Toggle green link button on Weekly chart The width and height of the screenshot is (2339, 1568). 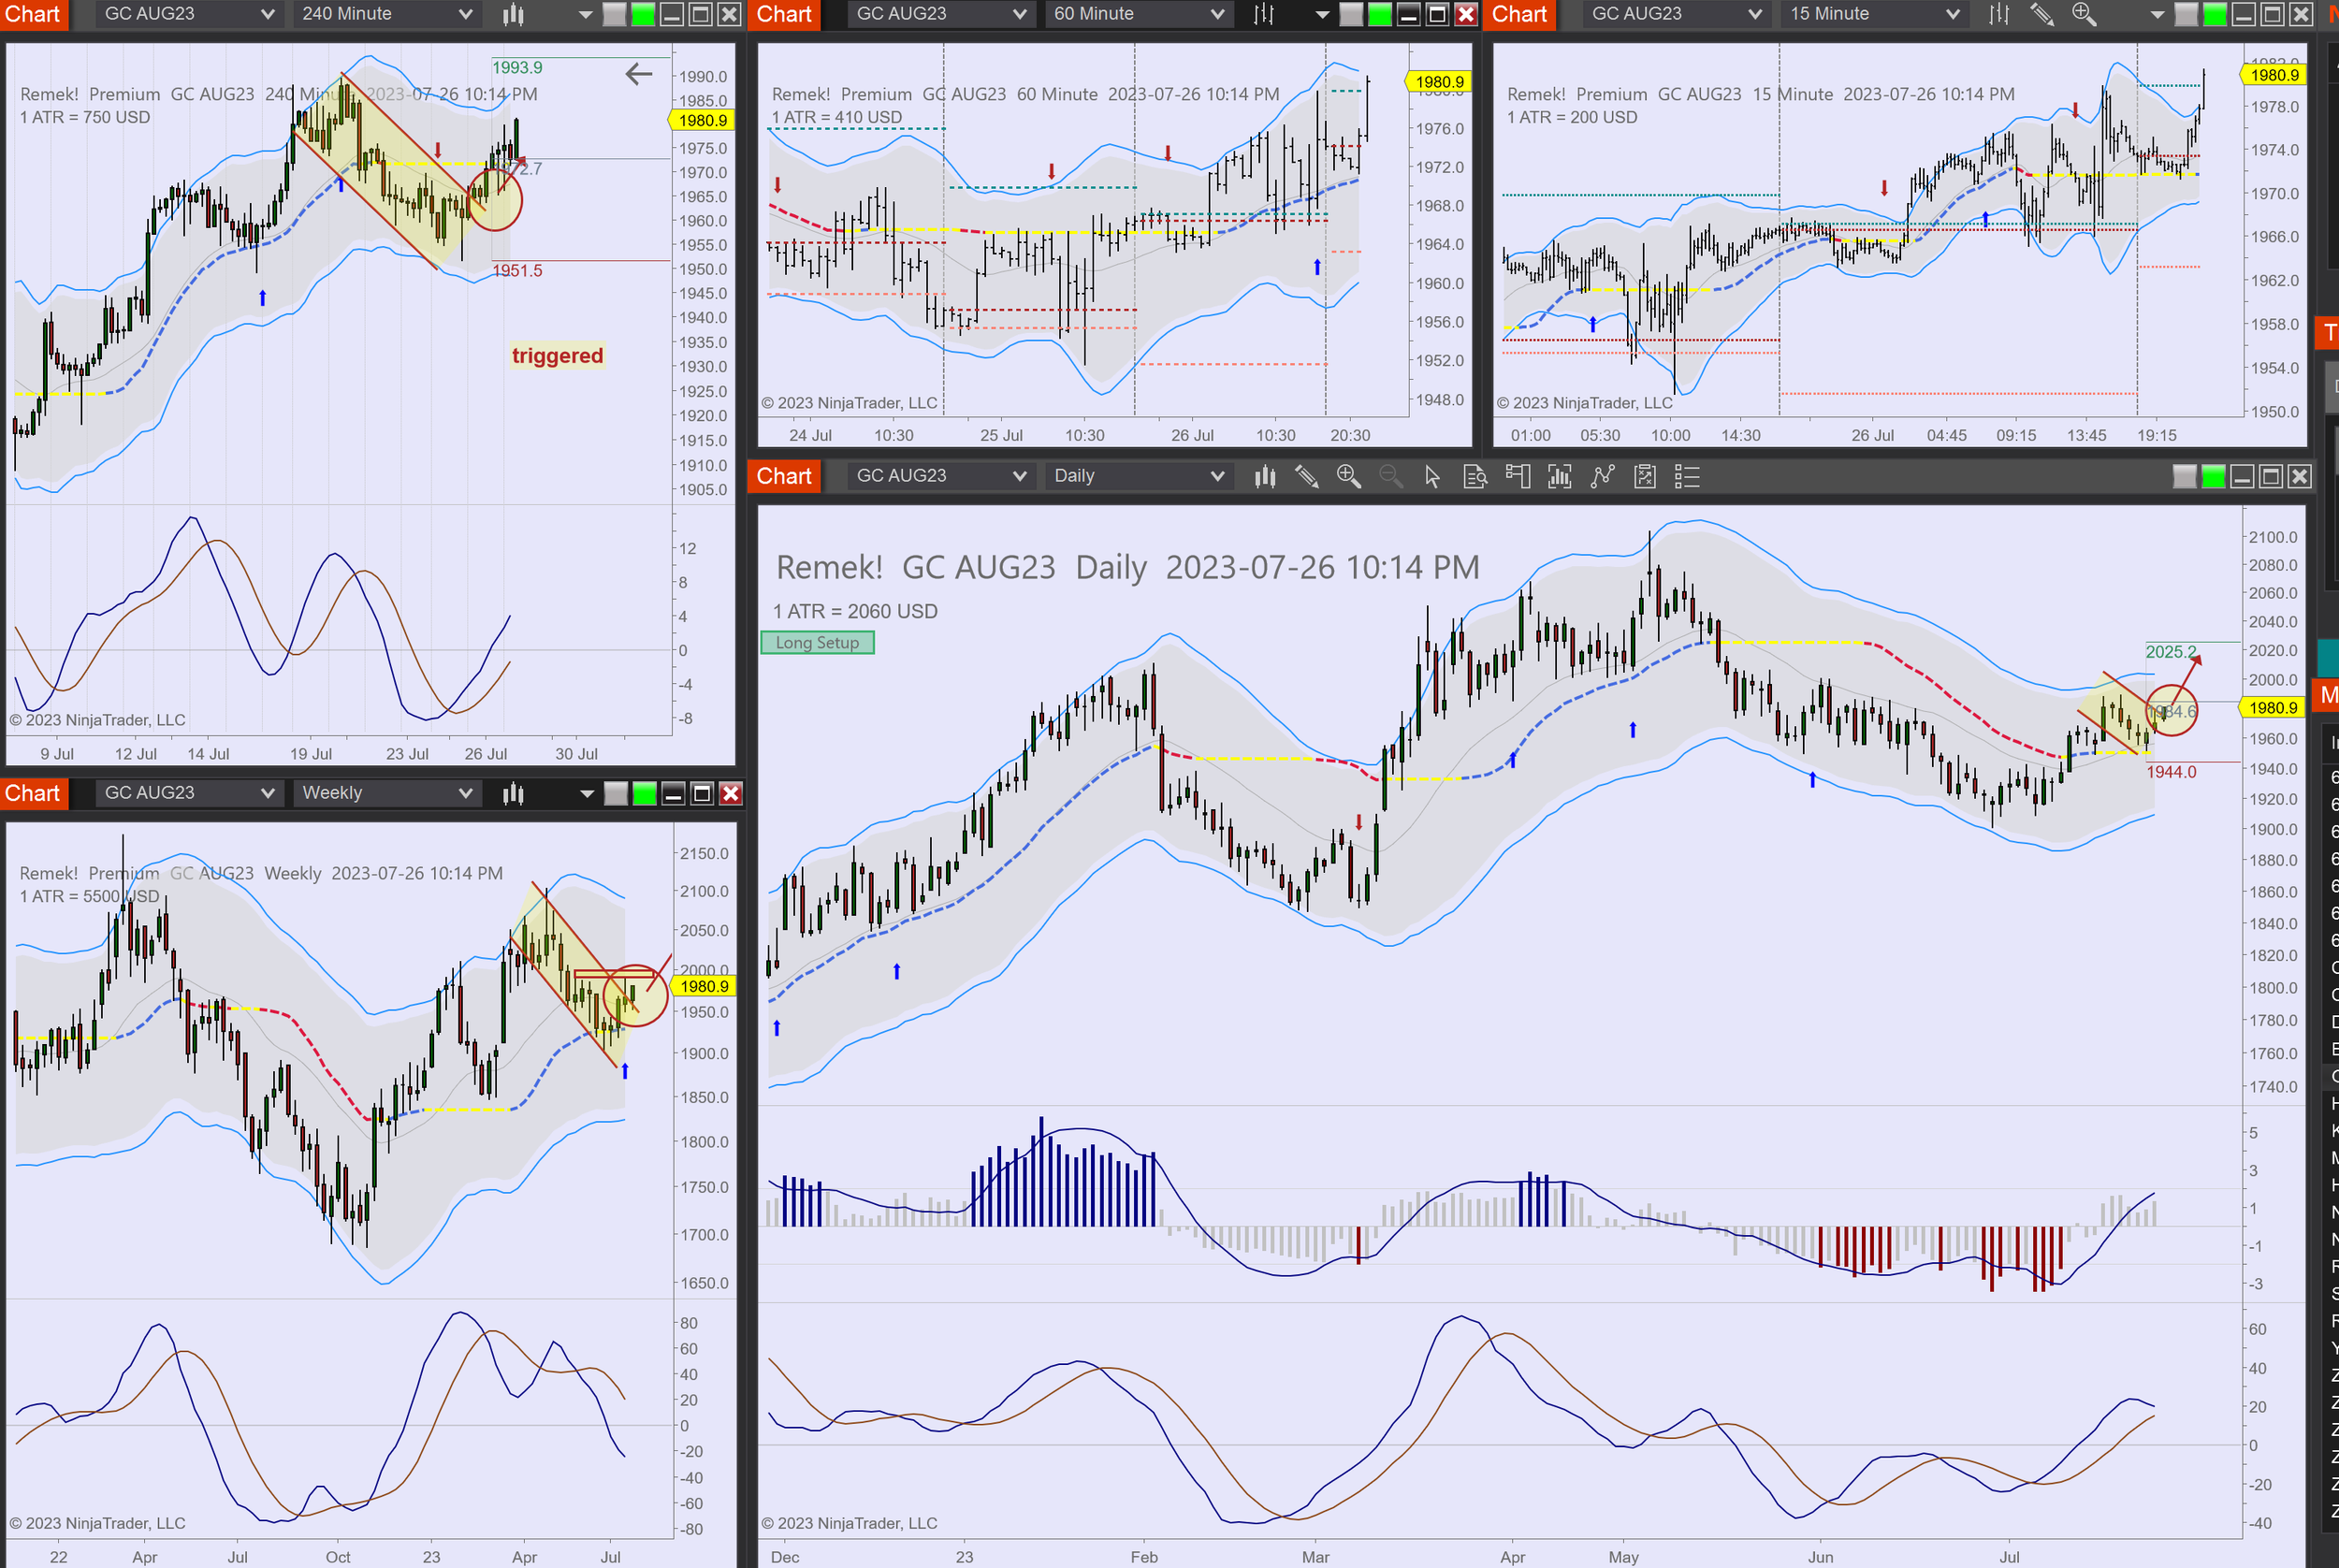click(x=645, y=794)
